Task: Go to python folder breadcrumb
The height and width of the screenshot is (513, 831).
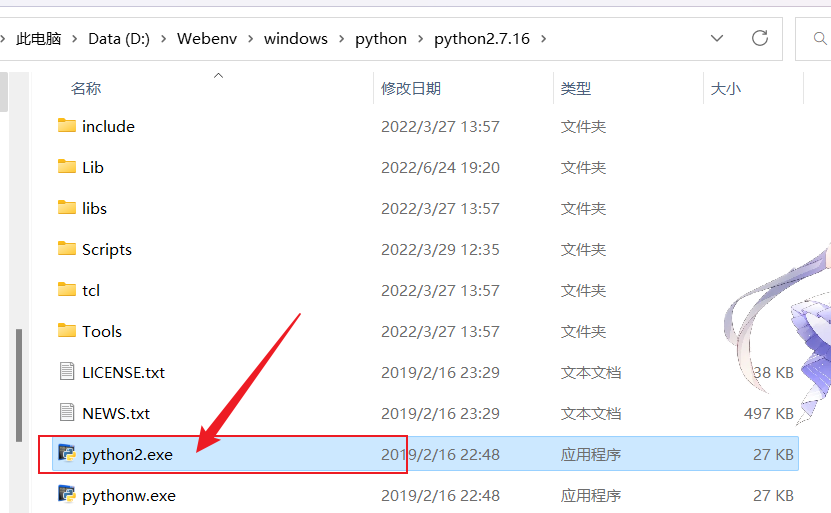Action: tap(381, 39)
